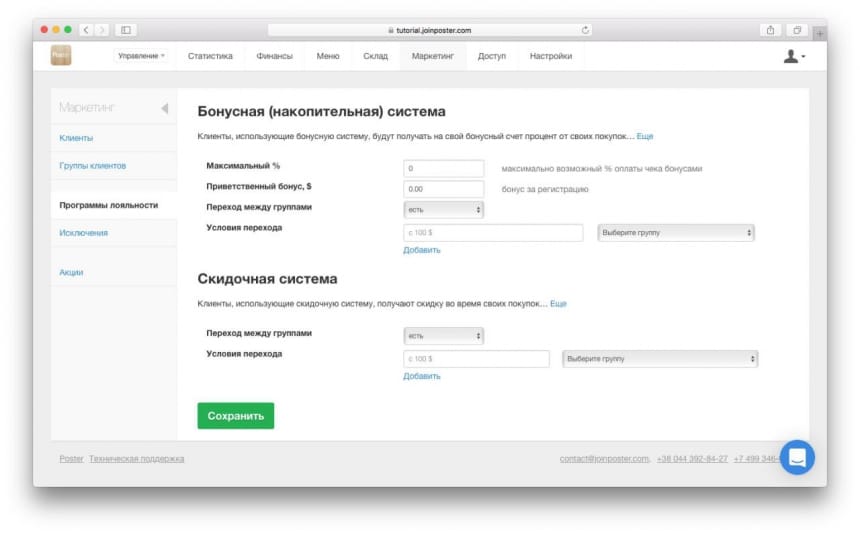Screen dimensions: 860x534
Task: Open the Управление dropdown menu
Action: pos(141,56)
